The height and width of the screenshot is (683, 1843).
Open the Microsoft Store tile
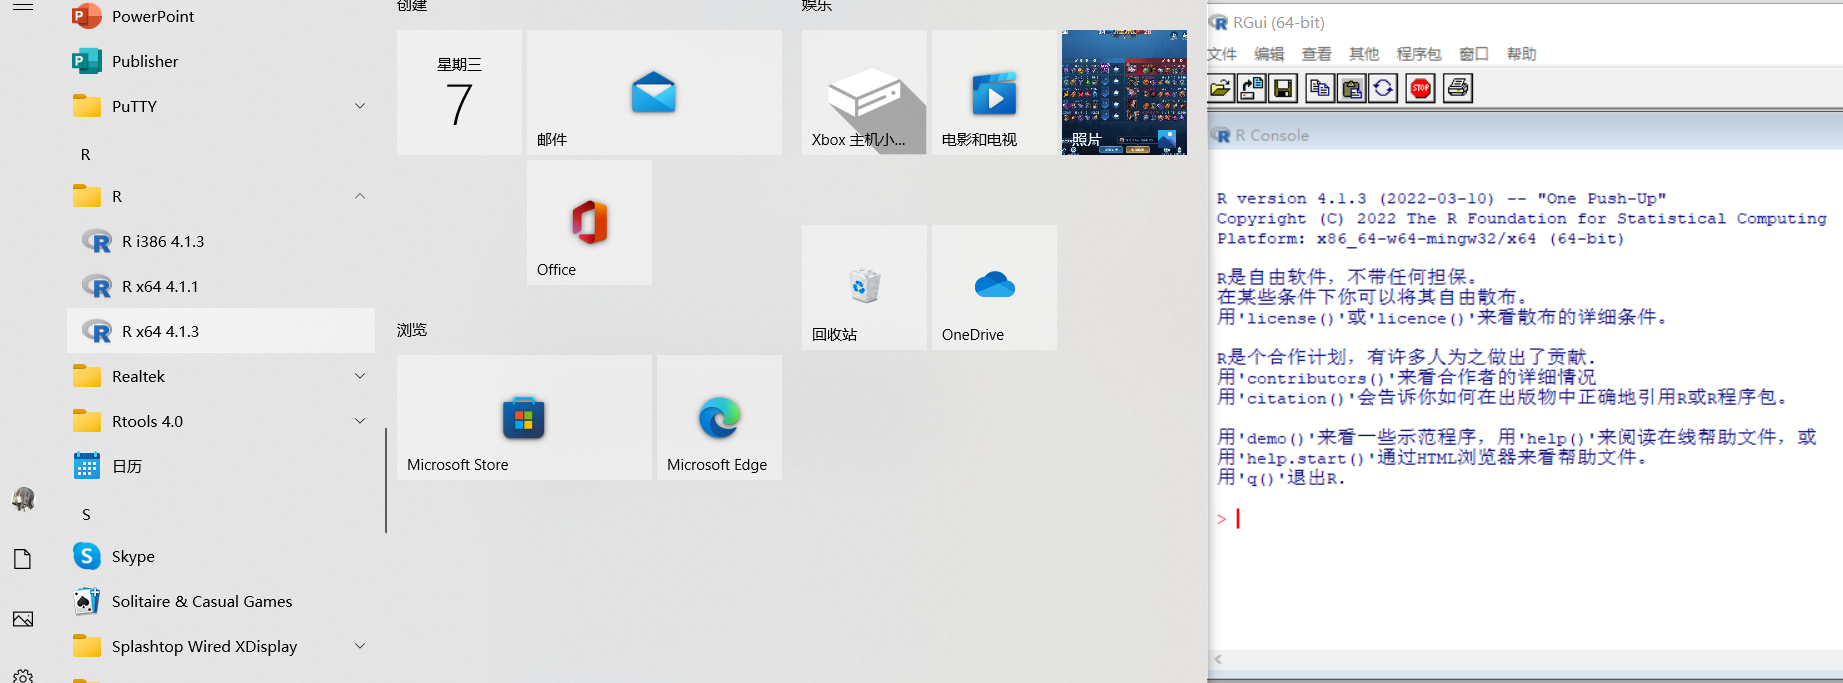pos(524,417)
